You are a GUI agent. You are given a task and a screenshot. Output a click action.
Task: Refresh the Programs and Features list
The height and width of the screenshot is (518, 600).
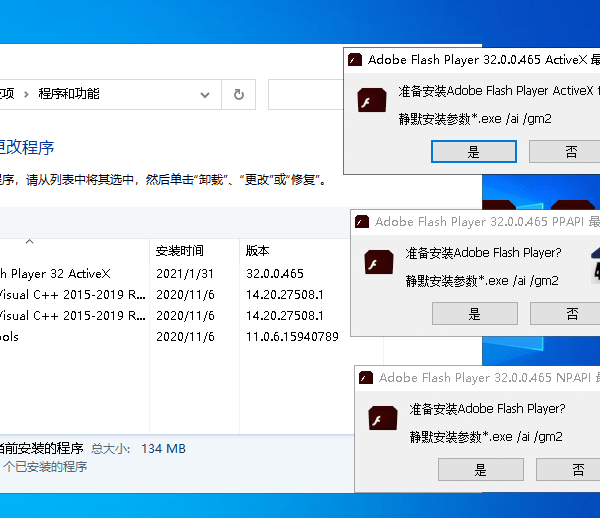coord(238,95)
